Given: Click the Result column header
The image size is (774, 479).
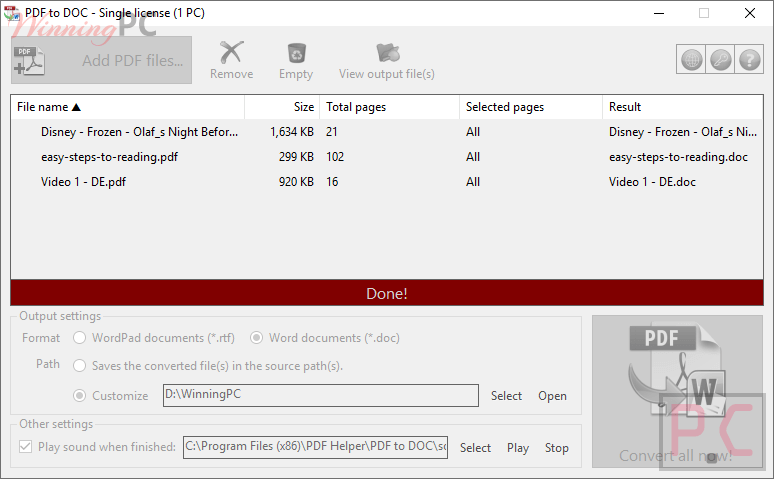Looking at the screenshot, I should pos(683,107).
